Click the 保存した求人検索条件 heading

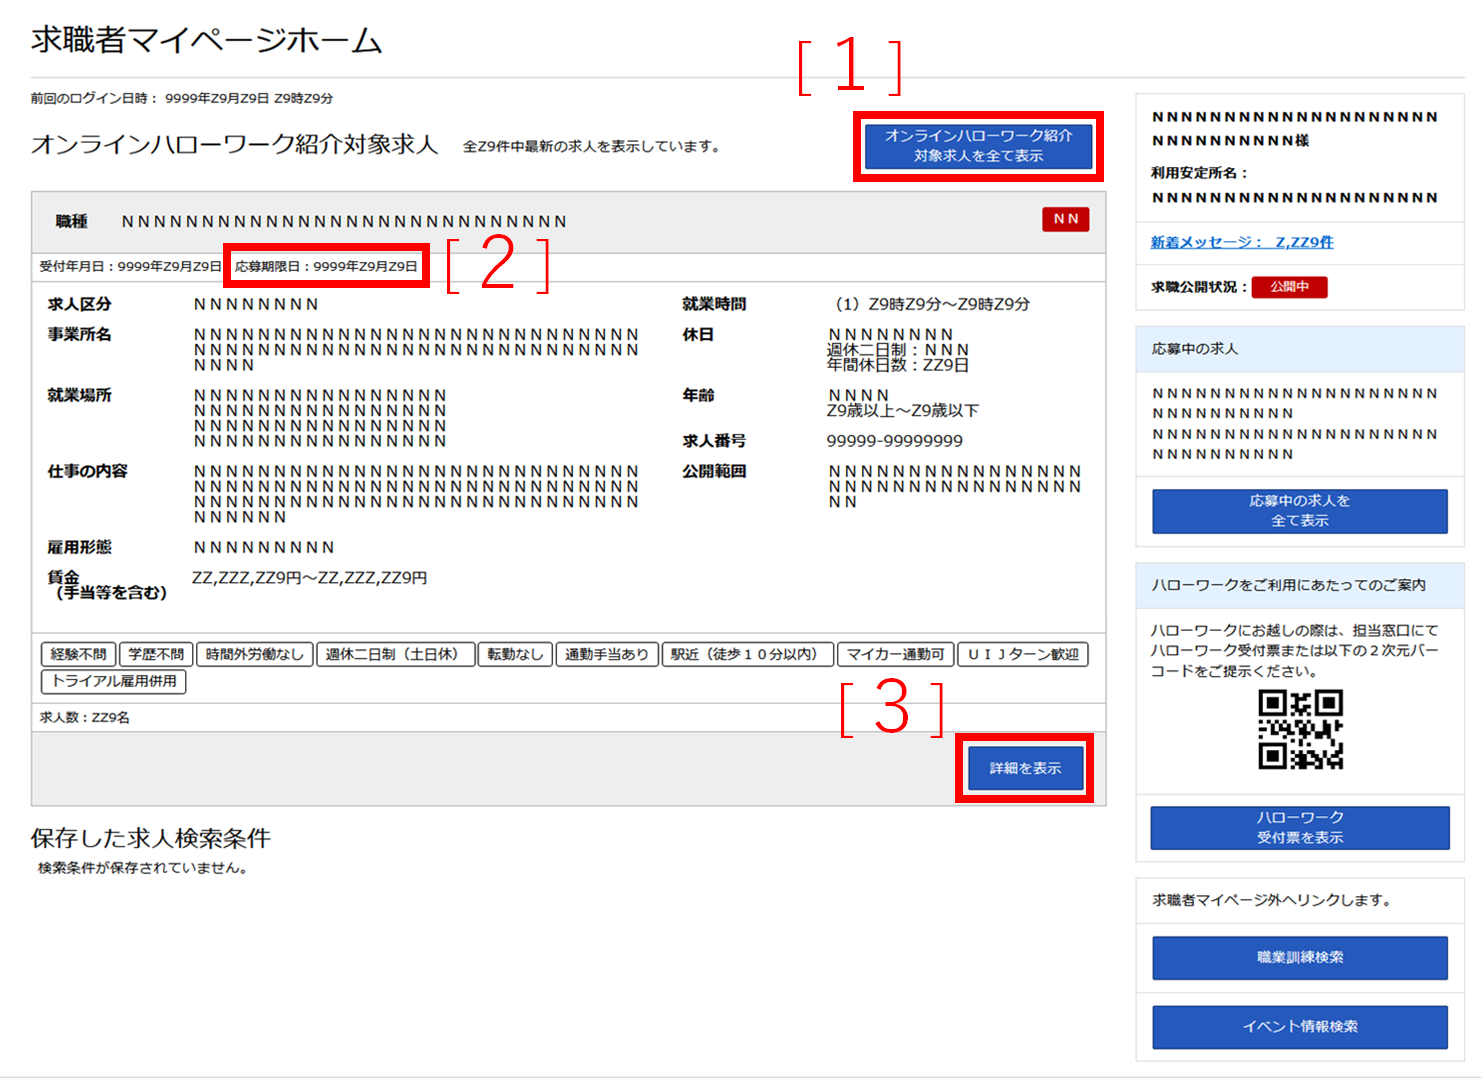(x=151, y=838)
